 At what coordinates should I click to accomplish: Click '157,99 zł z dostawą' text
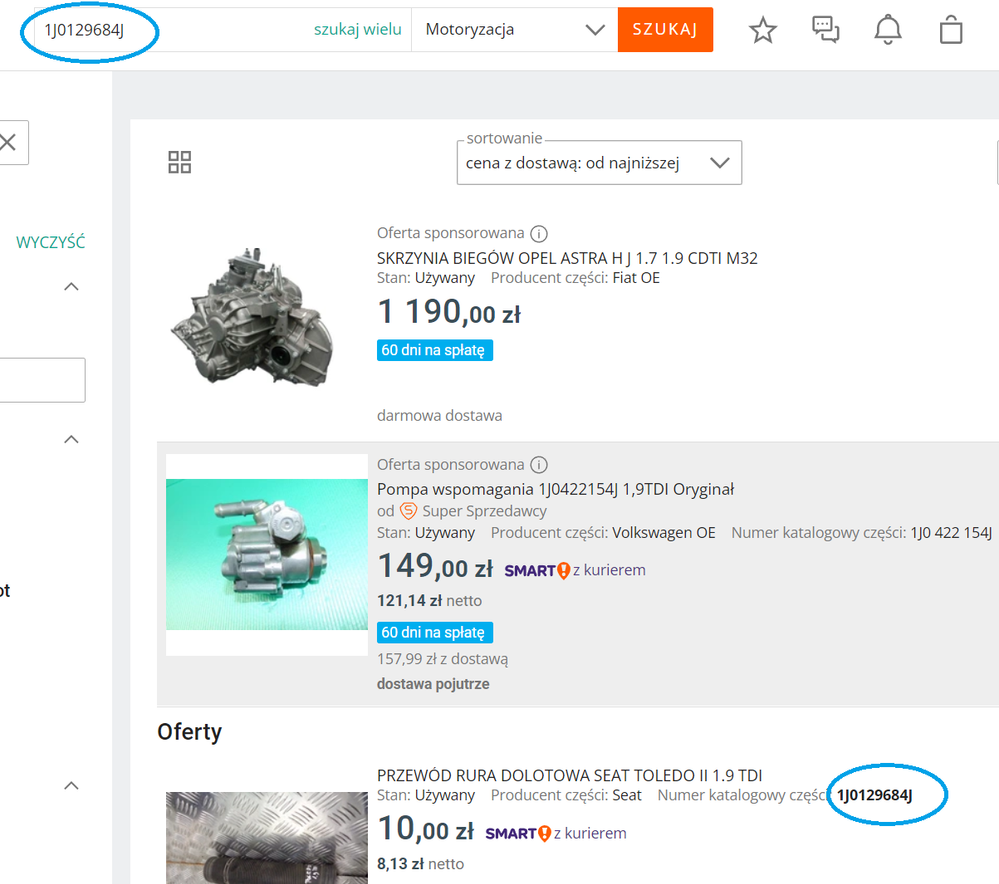(443, 659)
